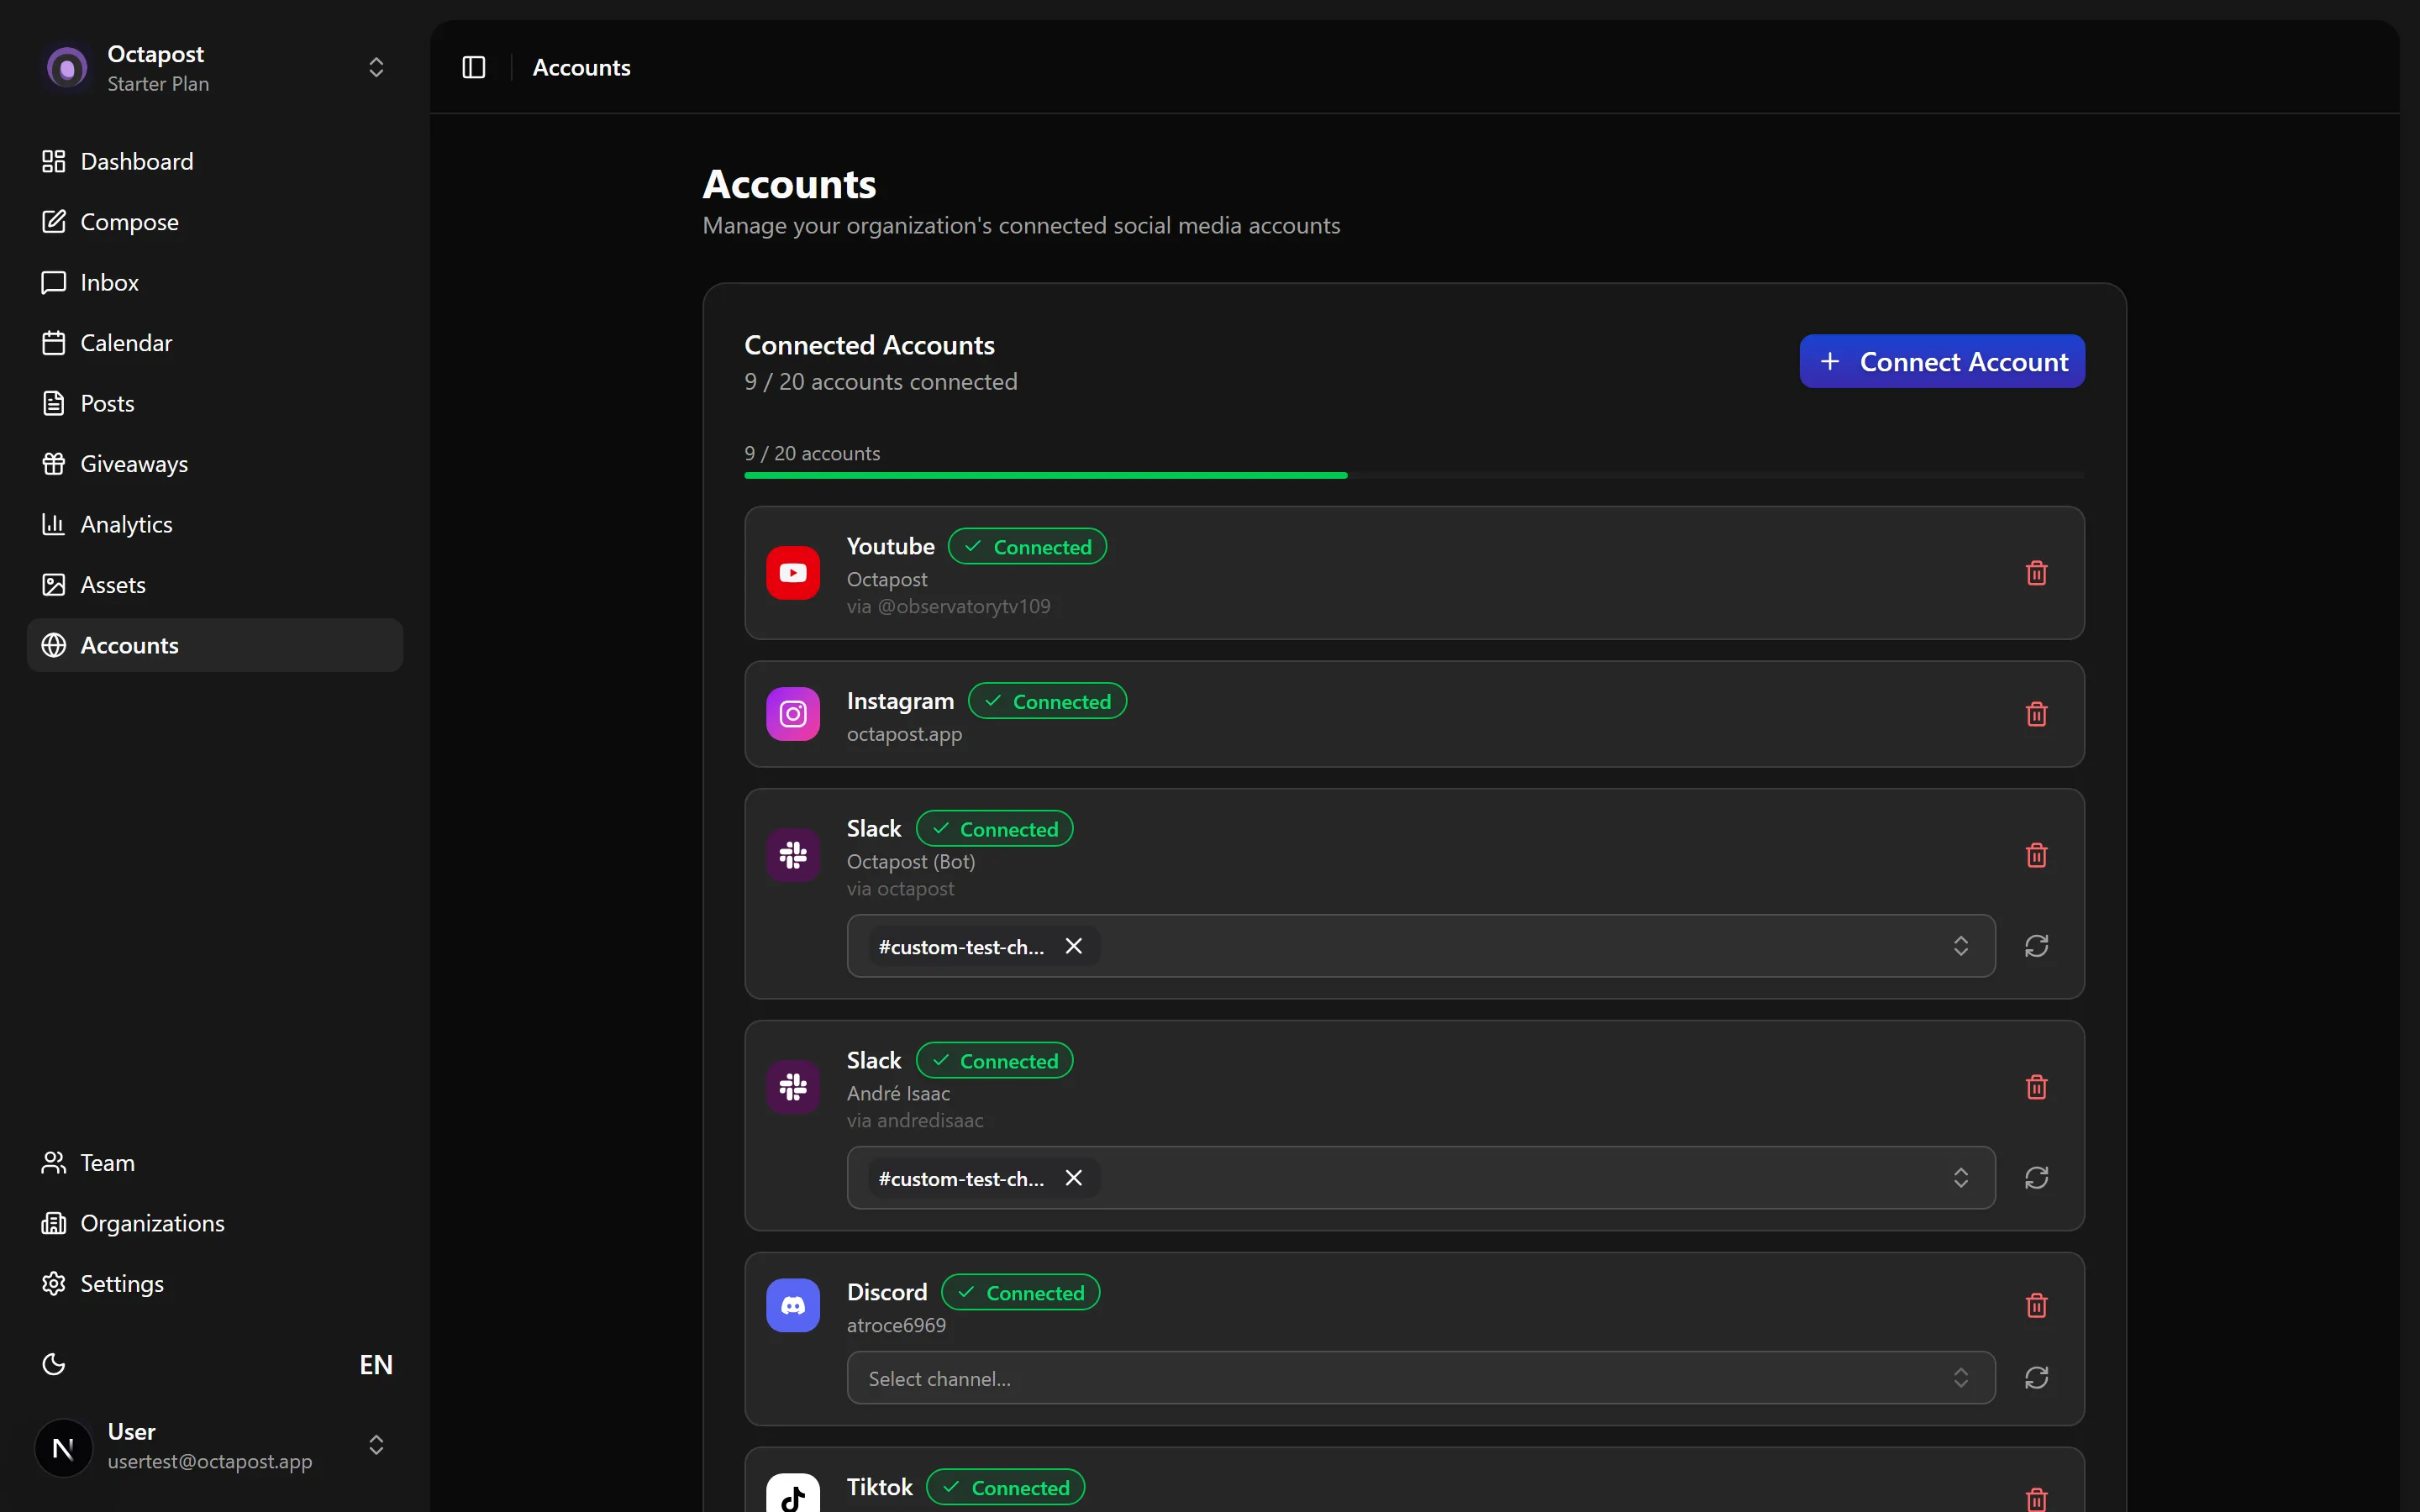Delete the Slack Octapost (Bot) account
2420x1512 pixels.
click(x=2036, y=855)
